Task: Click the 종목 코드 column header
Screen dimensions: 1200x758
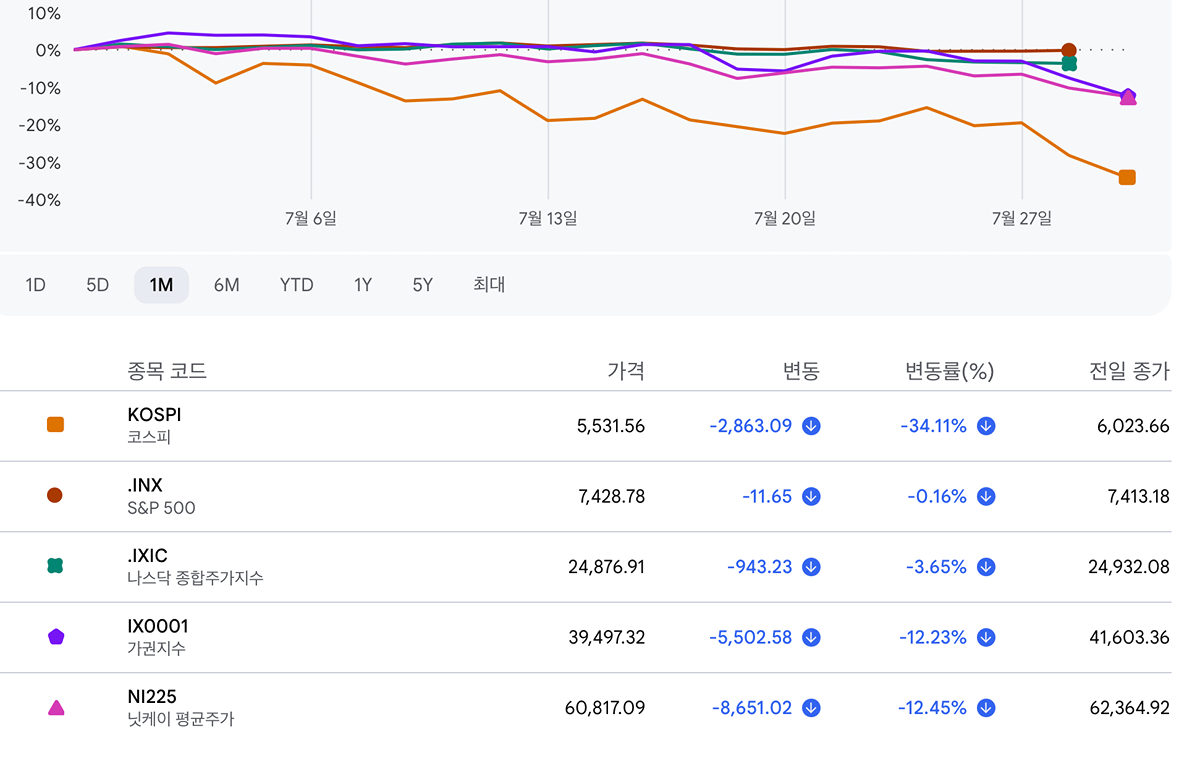Action: pyautogui.click(x=167, y=371)
